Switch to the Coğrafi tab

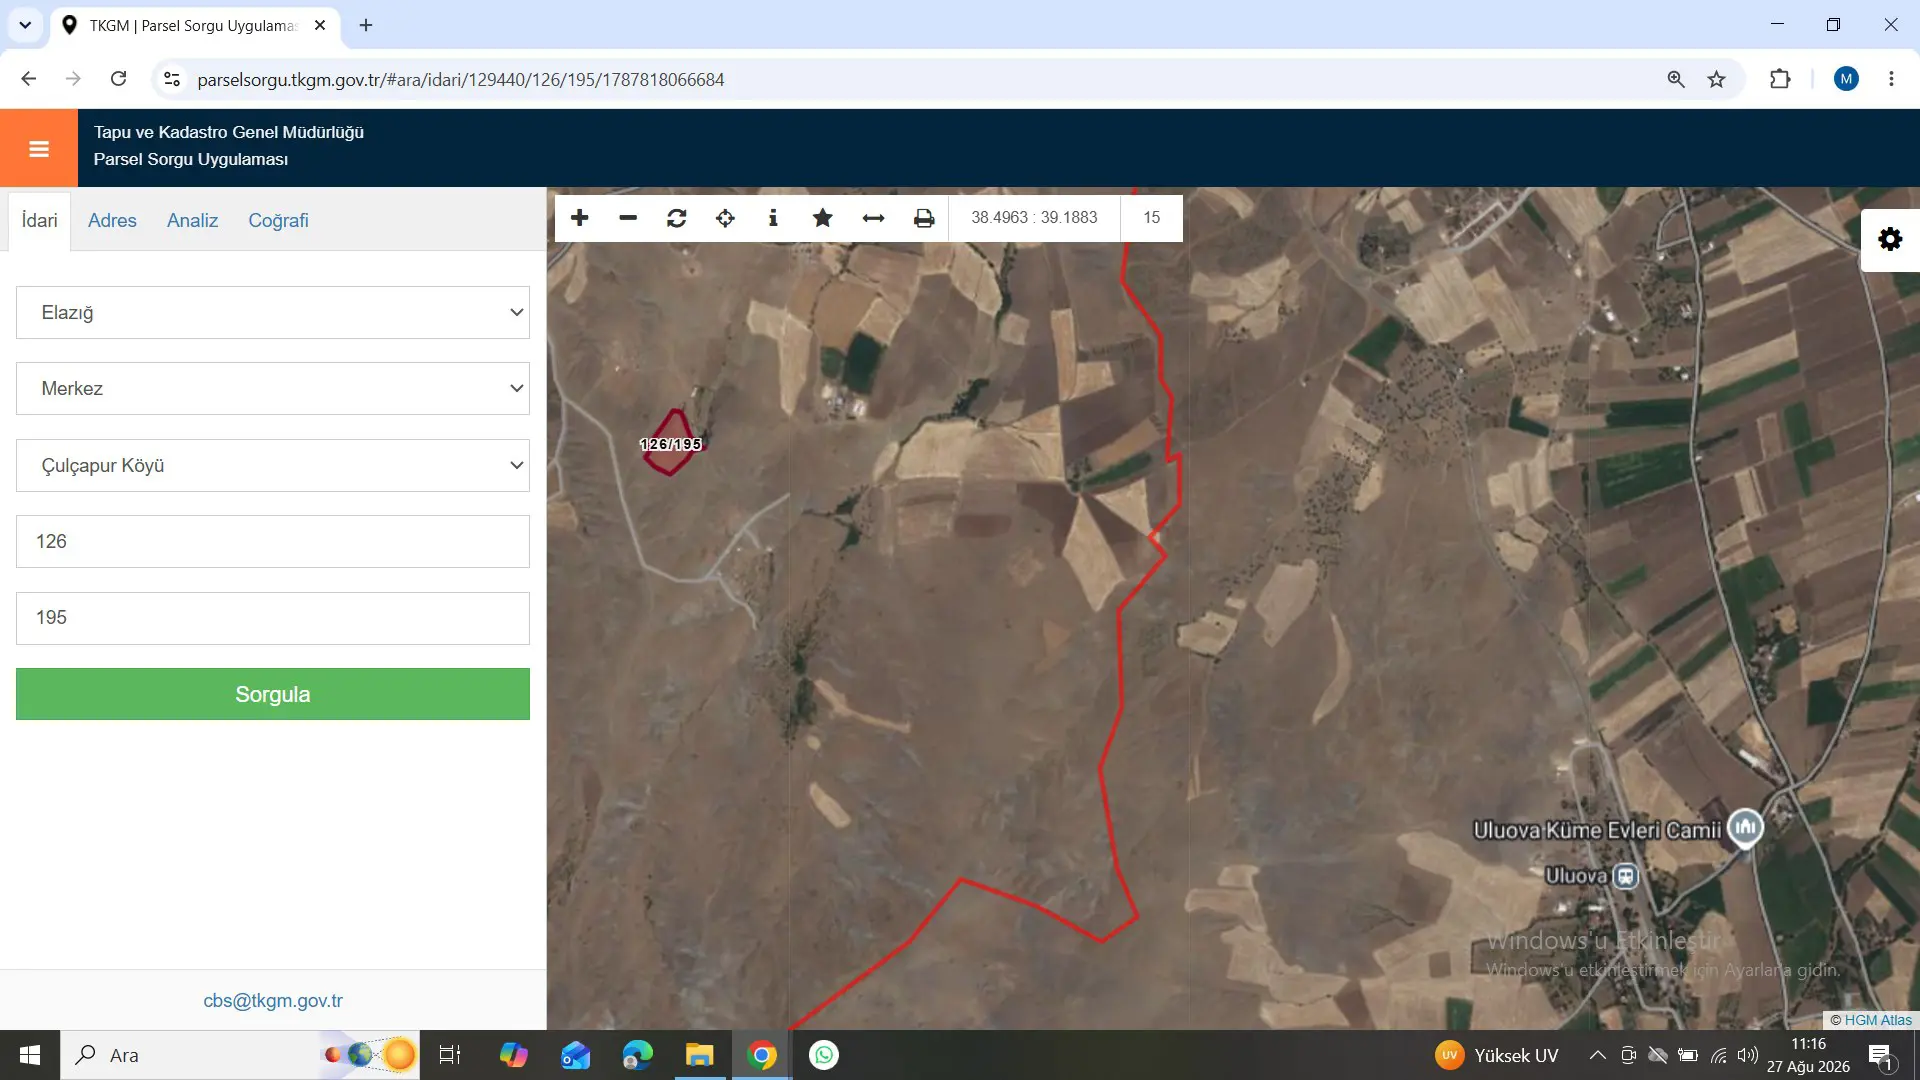tap(278, 220)
